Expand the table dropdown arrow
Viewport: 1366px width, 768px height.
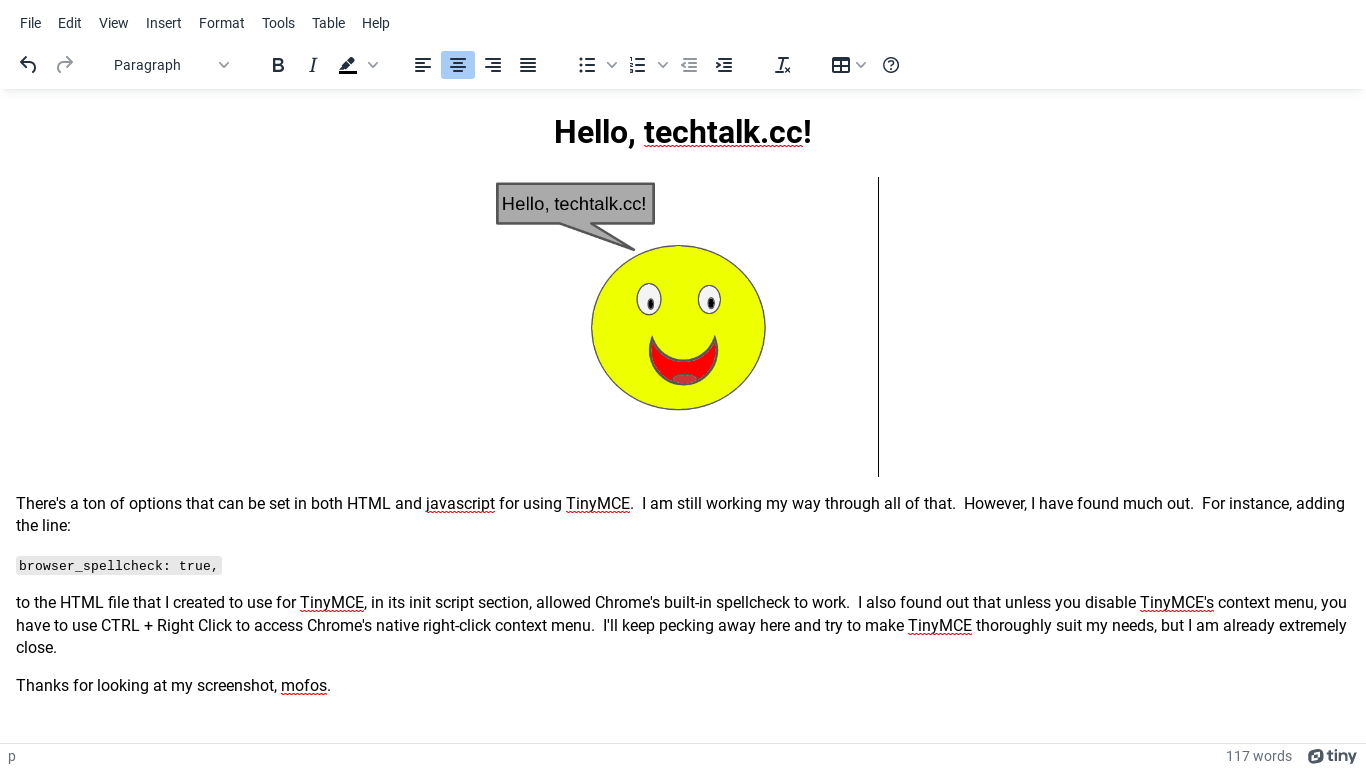click(861, 65)
